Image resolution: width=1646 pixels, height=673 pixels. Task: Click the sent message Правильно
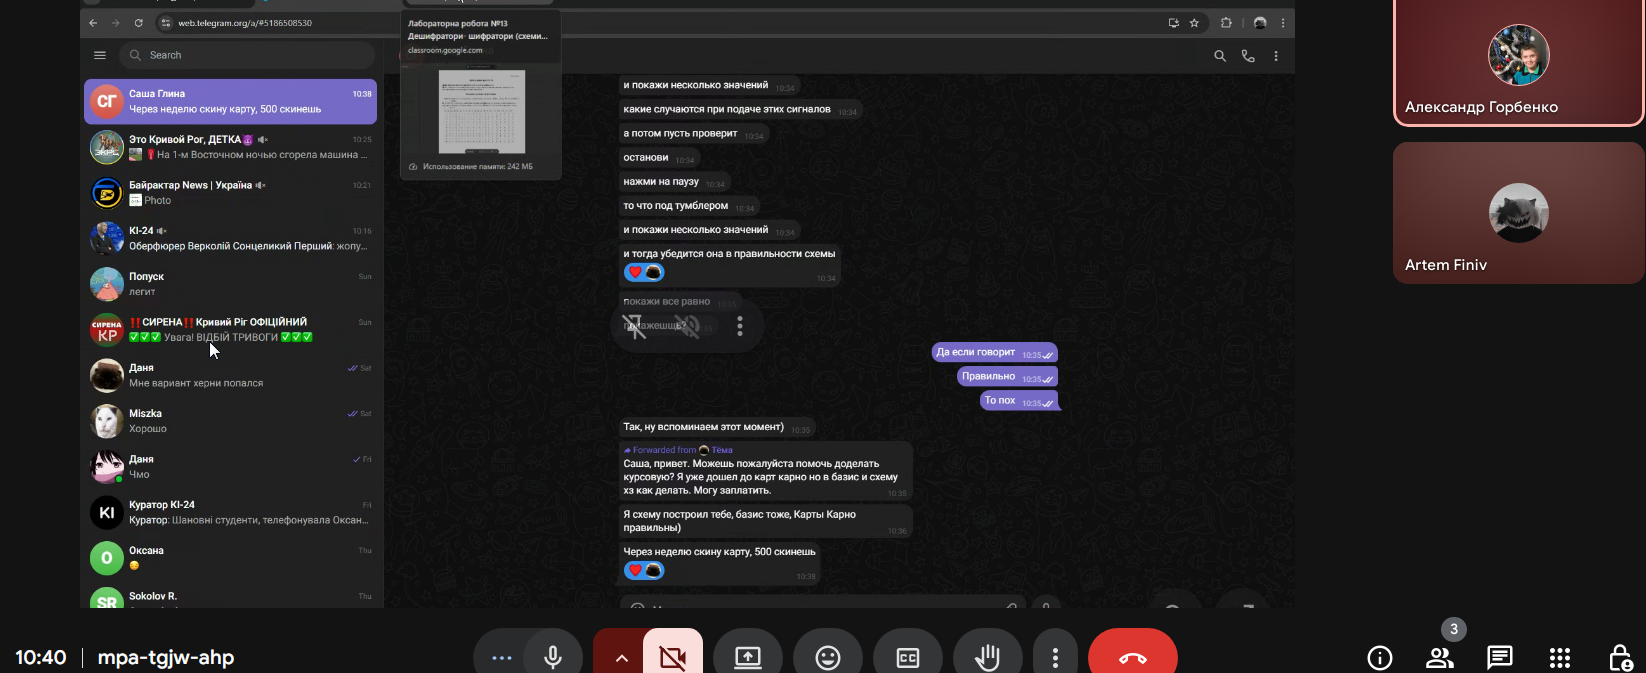[1007, 376]
